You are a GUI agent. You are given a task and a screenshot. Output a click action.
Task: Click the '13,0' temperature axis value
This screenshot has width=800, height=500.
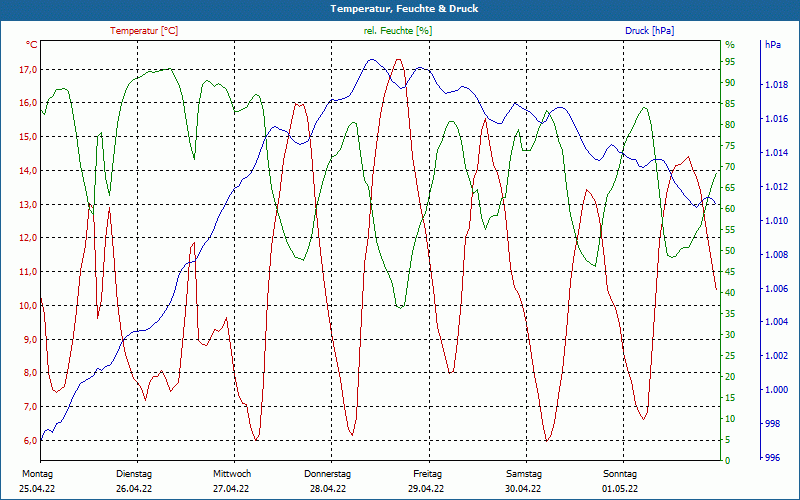(28, 204)
